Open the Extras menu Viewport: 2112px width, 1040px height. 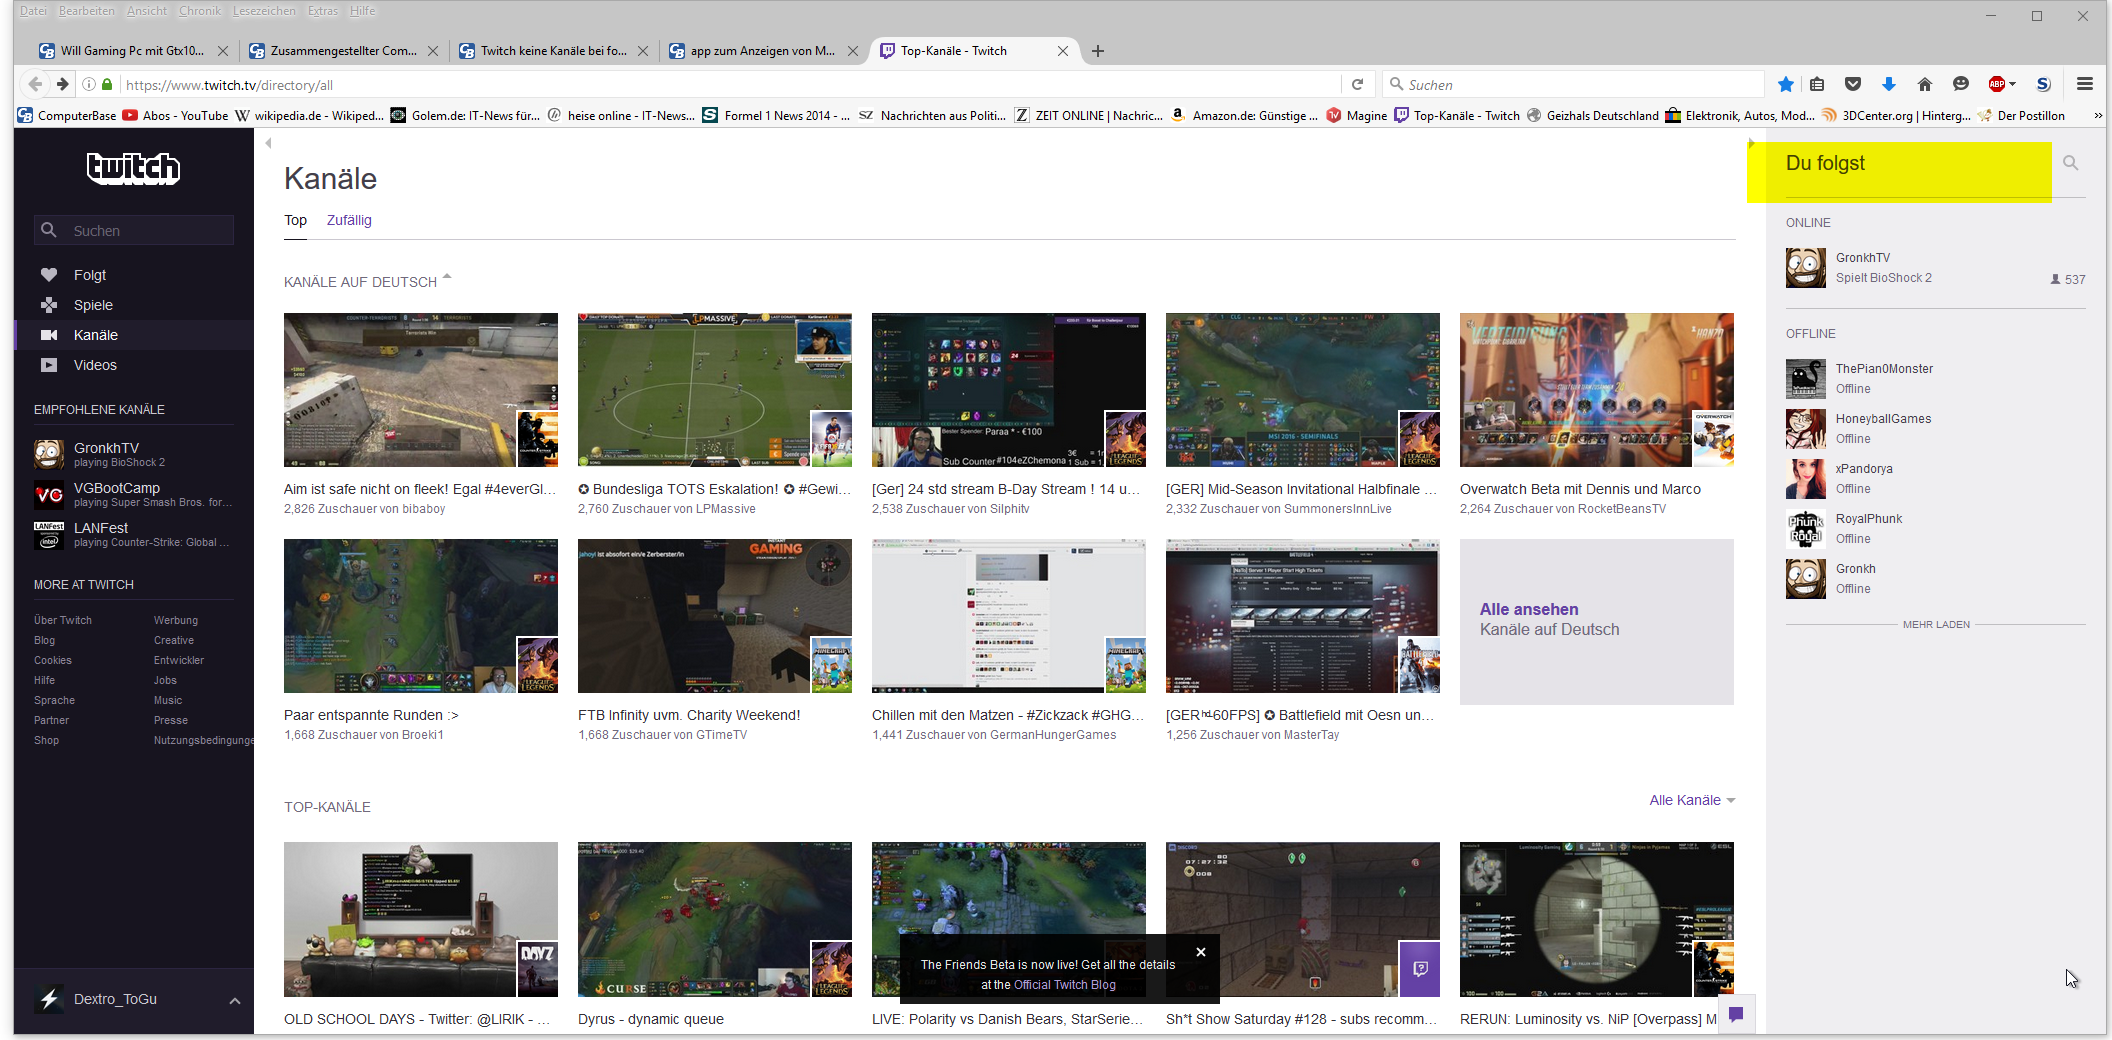(x=323, y=11)
